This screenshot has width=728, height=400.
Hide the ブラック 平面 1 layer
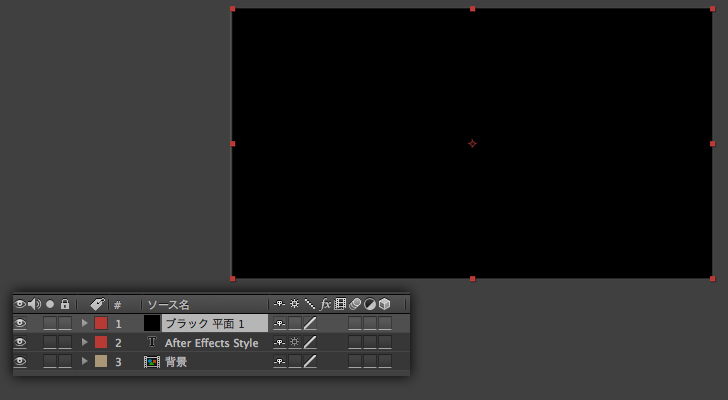click(20, 323)
